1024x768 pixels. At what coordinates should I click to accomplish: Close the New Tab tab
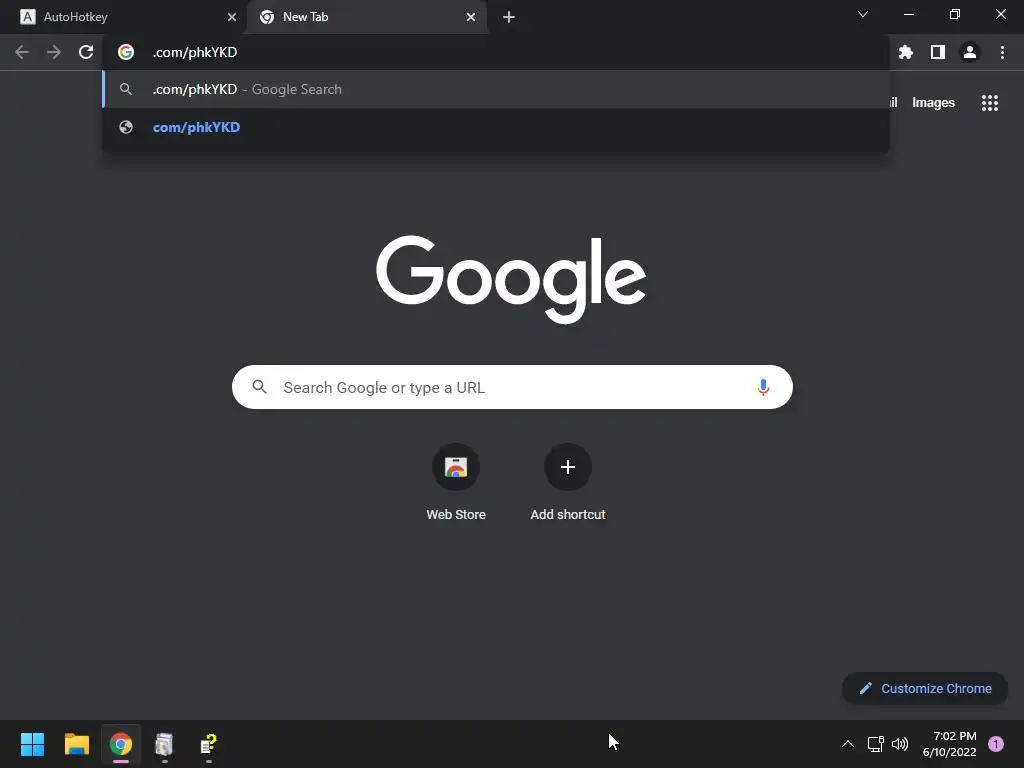point(471,17)
